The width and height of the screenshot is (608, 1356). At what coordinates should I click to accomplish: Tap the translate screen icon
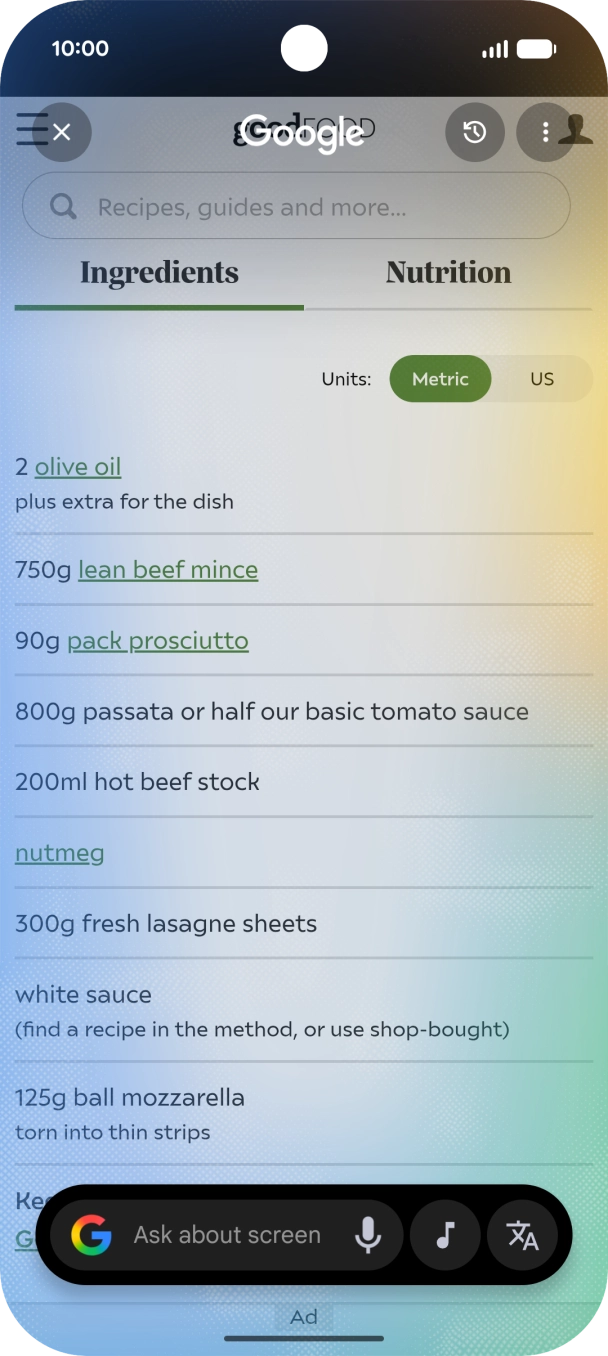tap(522, 1235)
